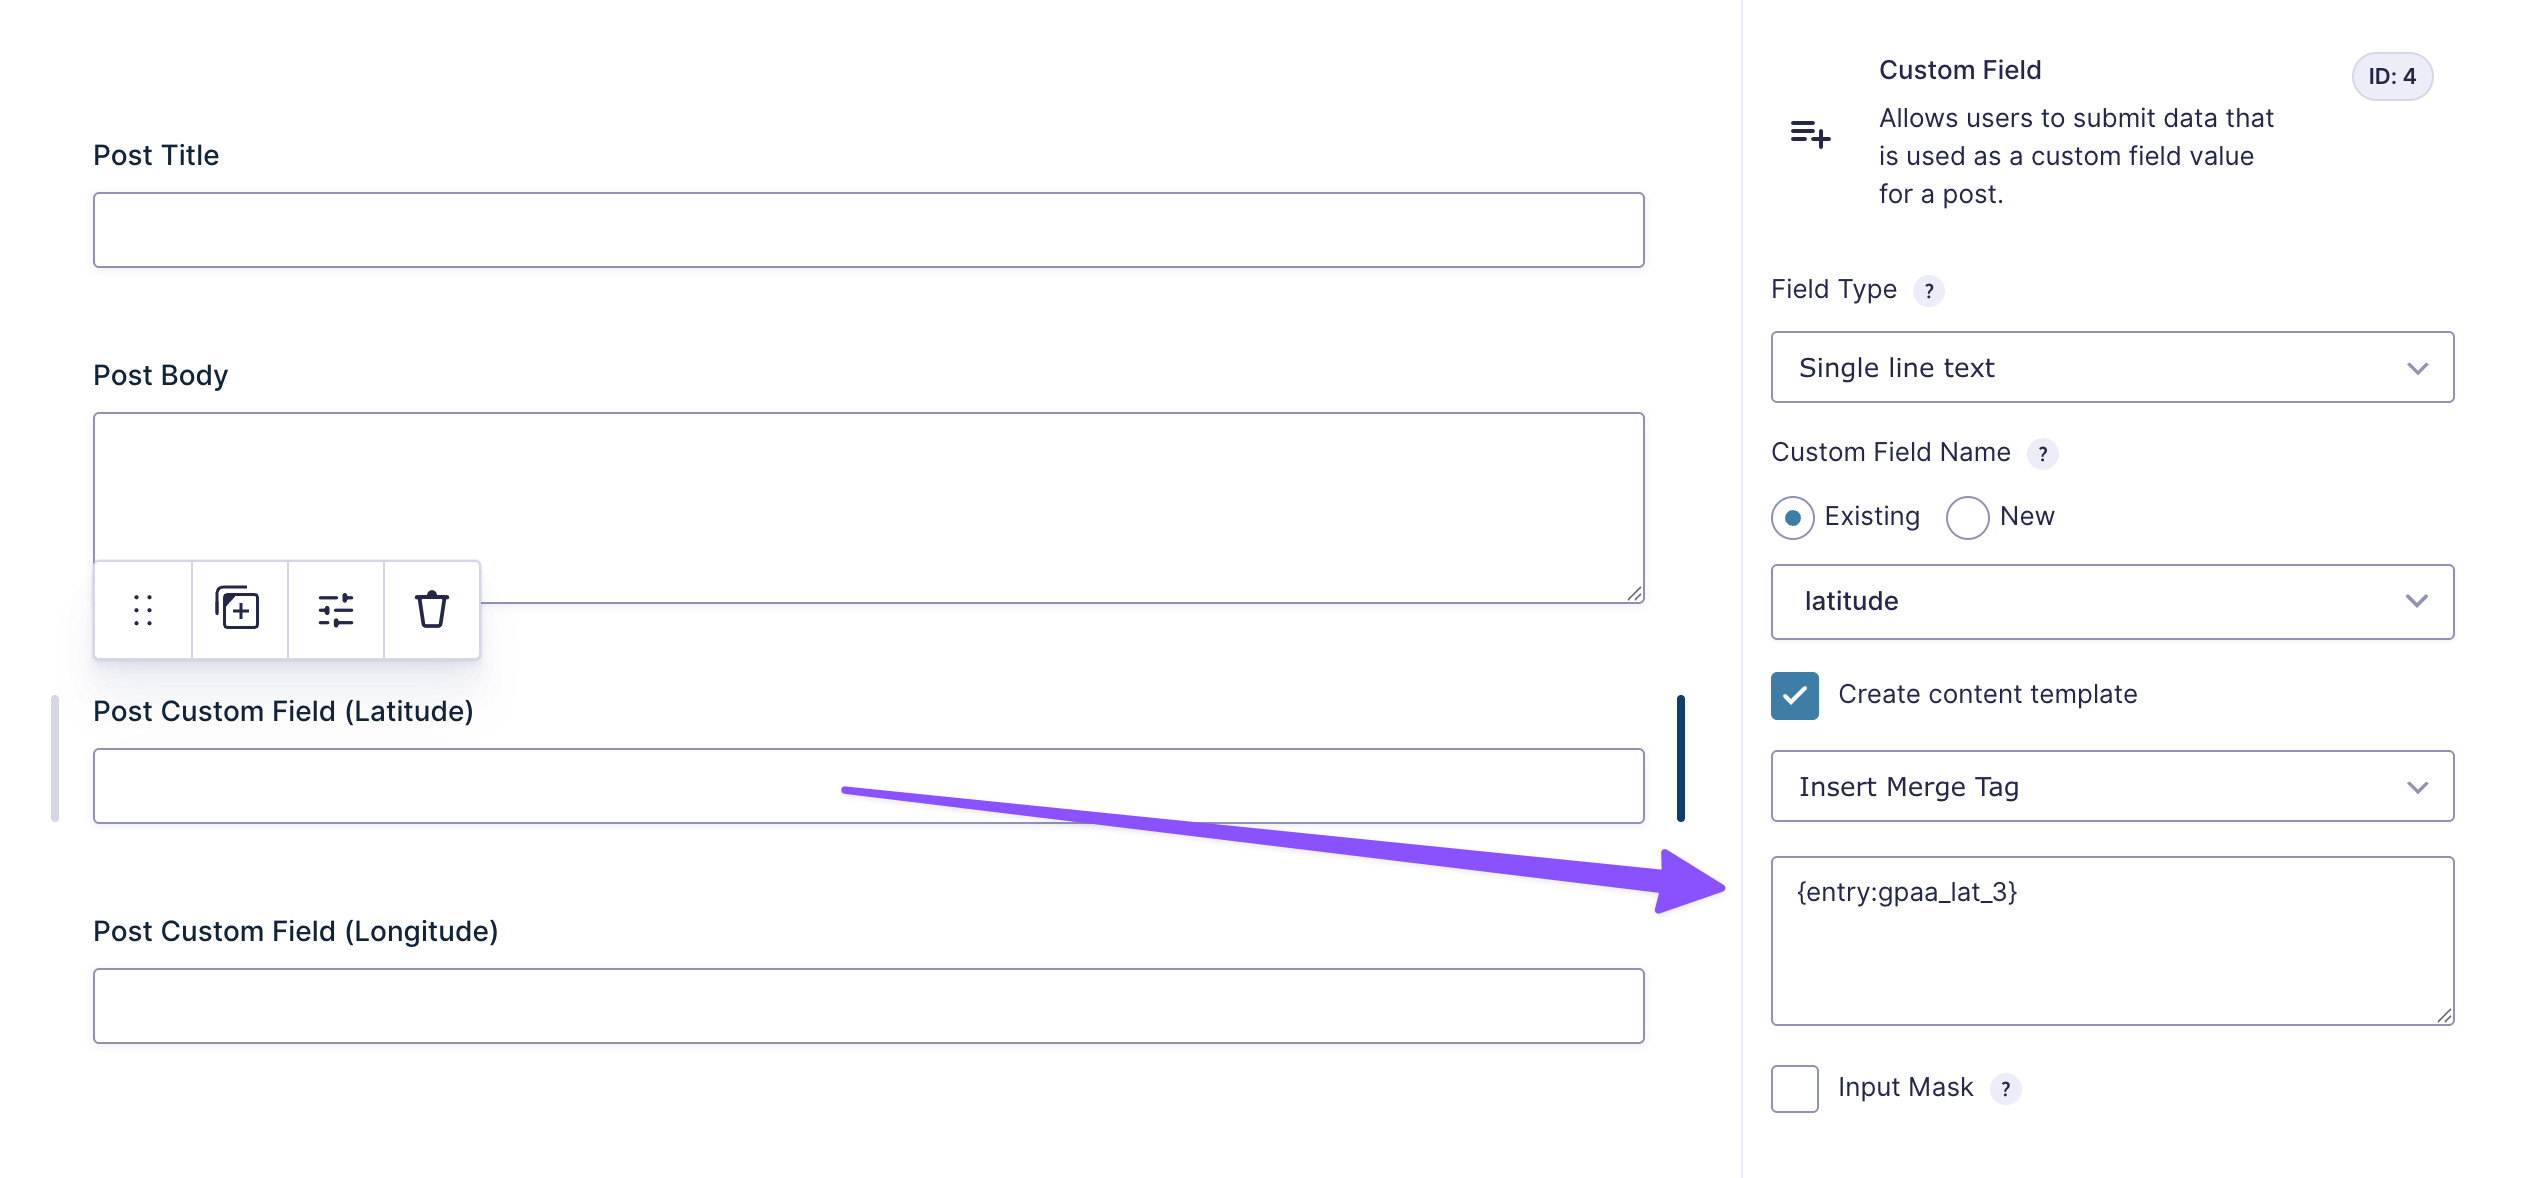Expand the latitude field name dropdown

point(2112,602)
